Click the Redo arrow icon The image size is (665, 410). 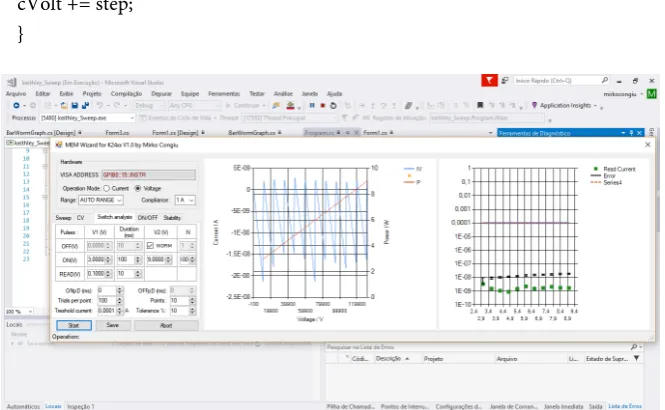point(117,105)
